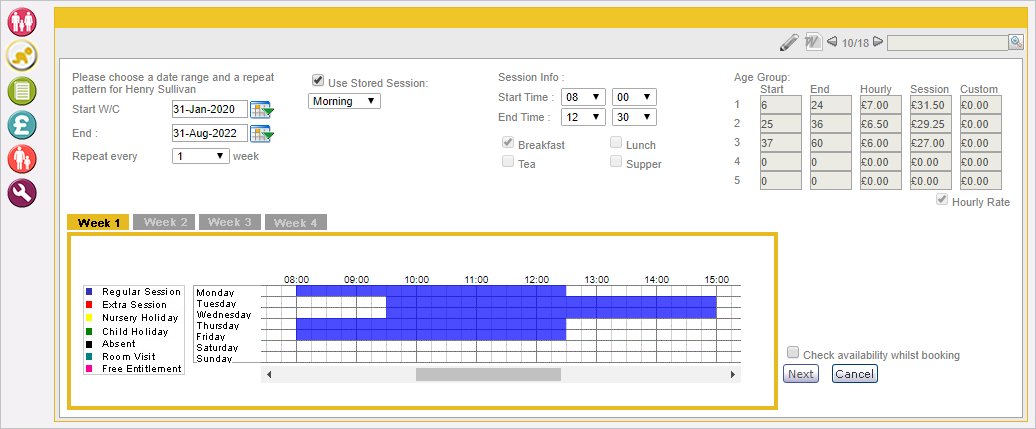Viewport: 1036px width, 429px height.
Task: Click the Cancel button
Action: (x=855, y=374)
